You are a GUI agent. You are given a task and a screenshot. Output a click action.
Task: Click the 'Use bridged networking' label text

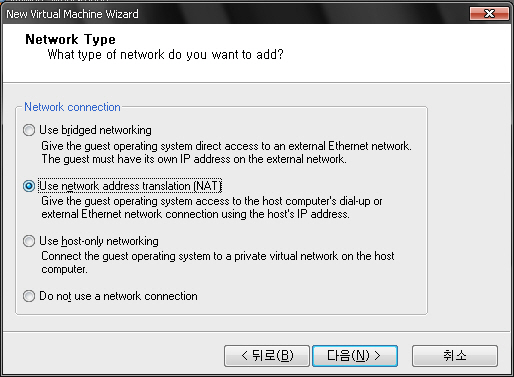[x=95, y=130]
